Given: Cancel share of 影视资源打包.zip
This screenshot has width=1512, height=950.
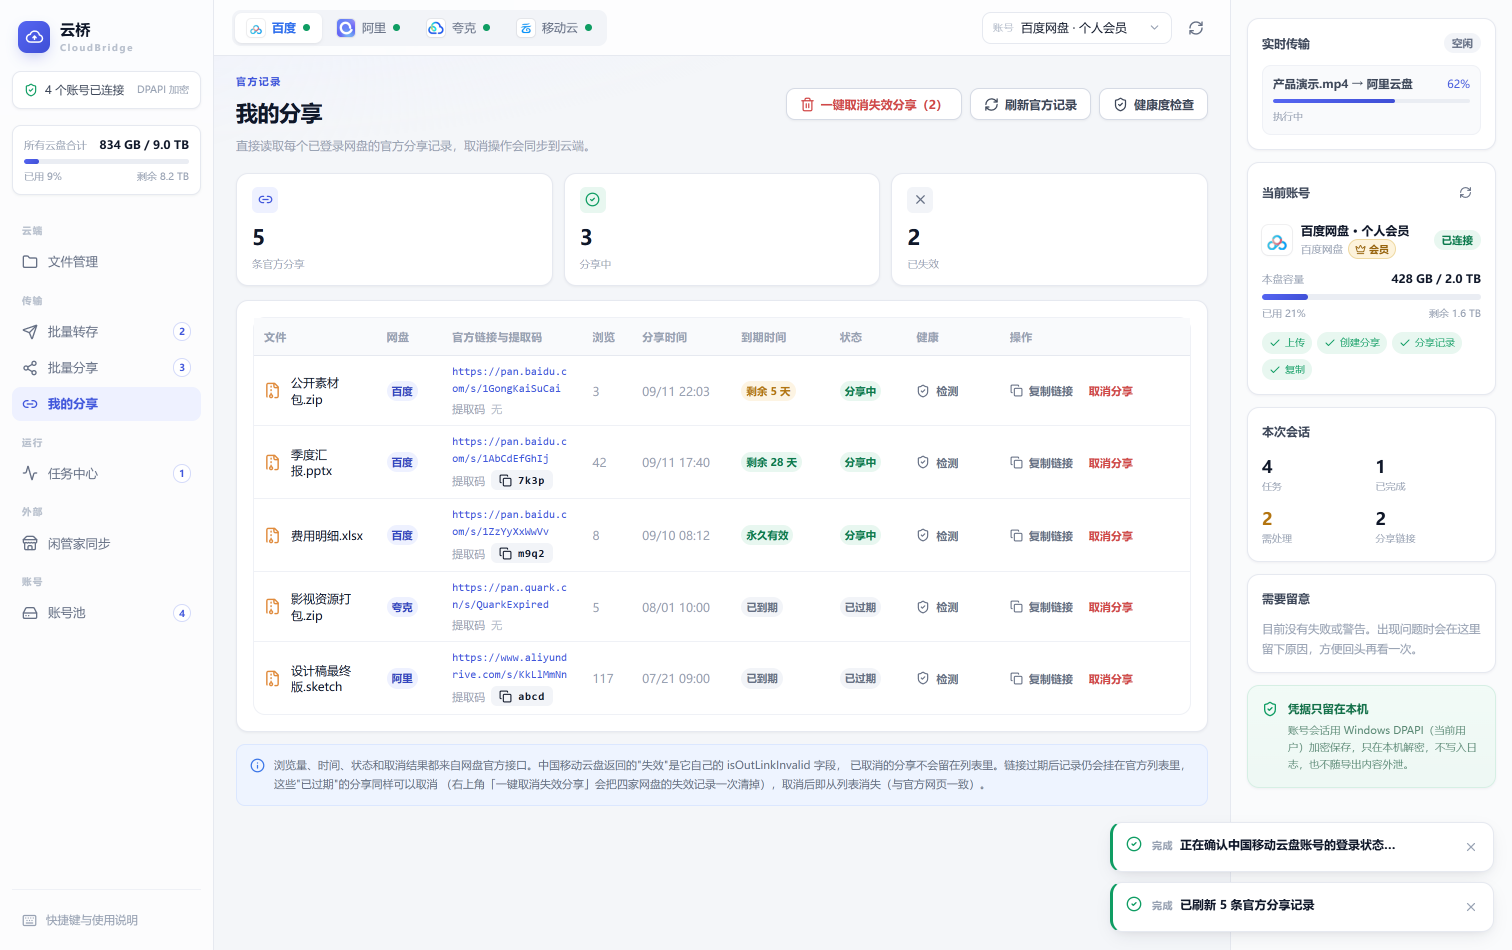Looking at the screenshot, I should click(1111, 607).
